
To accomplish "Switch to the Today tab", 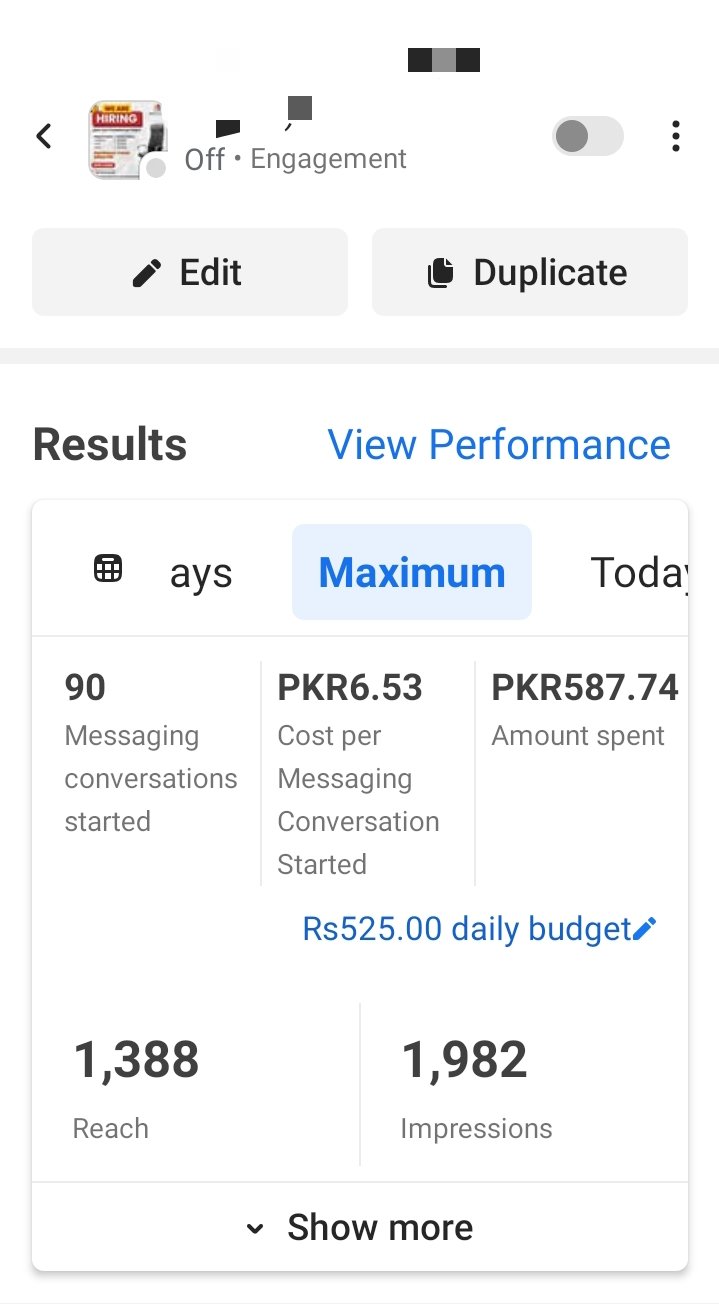I will coord(638,573).
